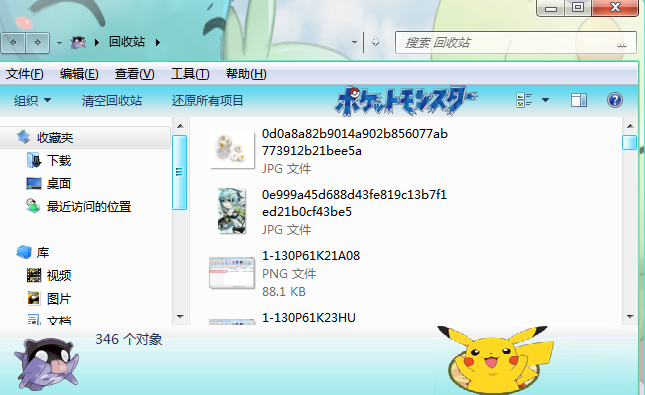Open the 文件(F) menu
The width and height of the screenshot is (645, 395).
coord(24,74)
